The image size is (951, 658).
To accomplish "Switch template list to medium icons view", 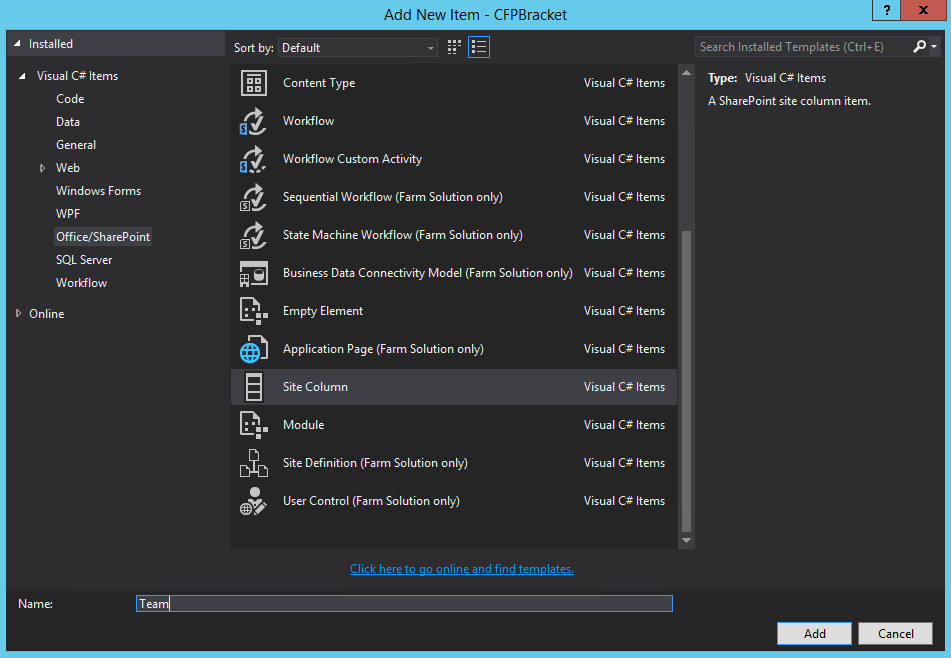I will pos(453,47).
